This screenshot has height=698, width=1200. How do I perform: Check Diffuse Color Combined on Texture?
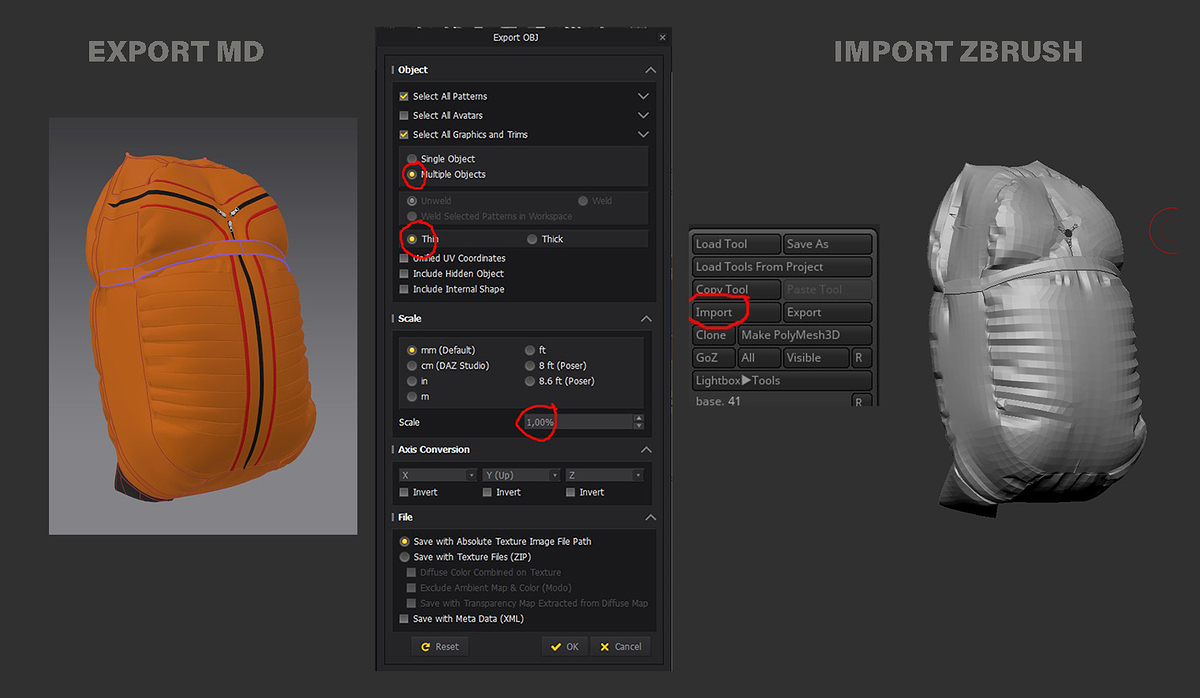click(x=411, y=573)
